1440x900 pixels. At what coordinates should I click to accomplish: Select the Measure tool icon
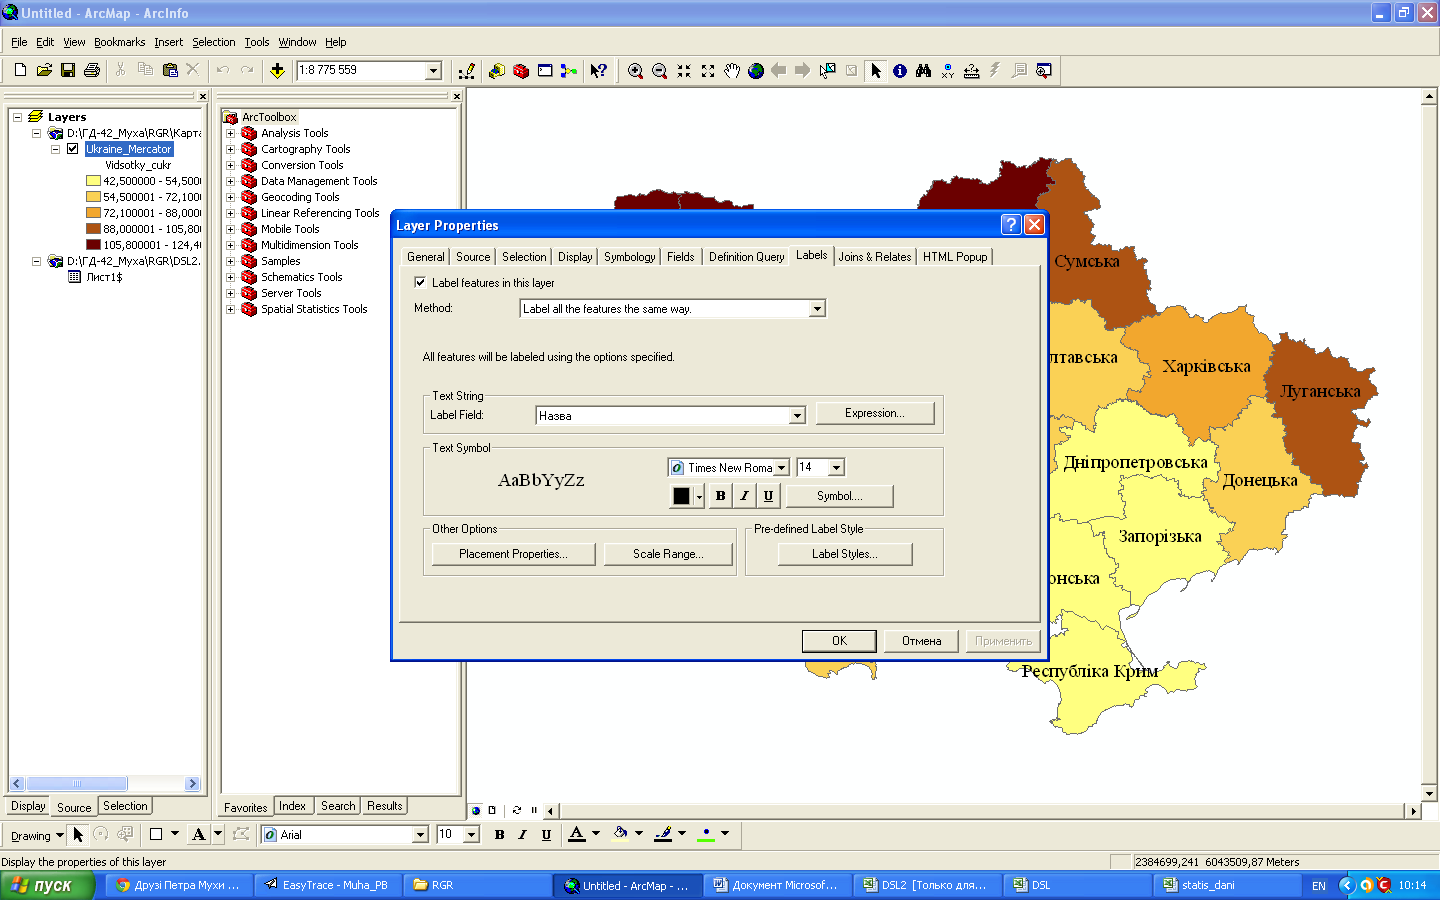[x=971, y=70]
